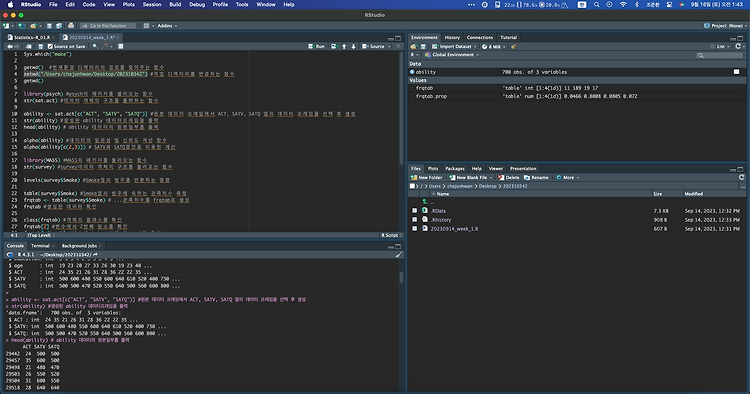Image resolution: width=750 pixels, height=394 pixels.
Task: Click the Go to file/function field
Action: coord(108,26)
